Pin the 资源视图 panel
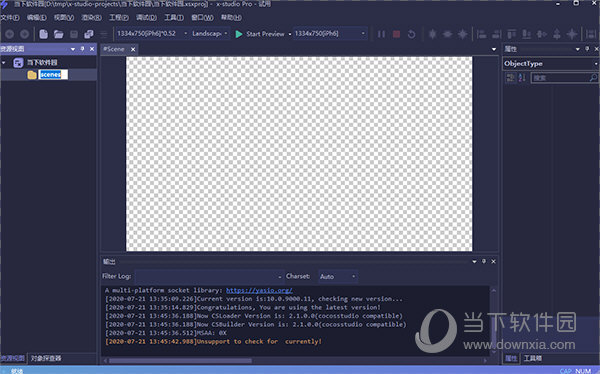600x374 pixels. click(82, 49)
